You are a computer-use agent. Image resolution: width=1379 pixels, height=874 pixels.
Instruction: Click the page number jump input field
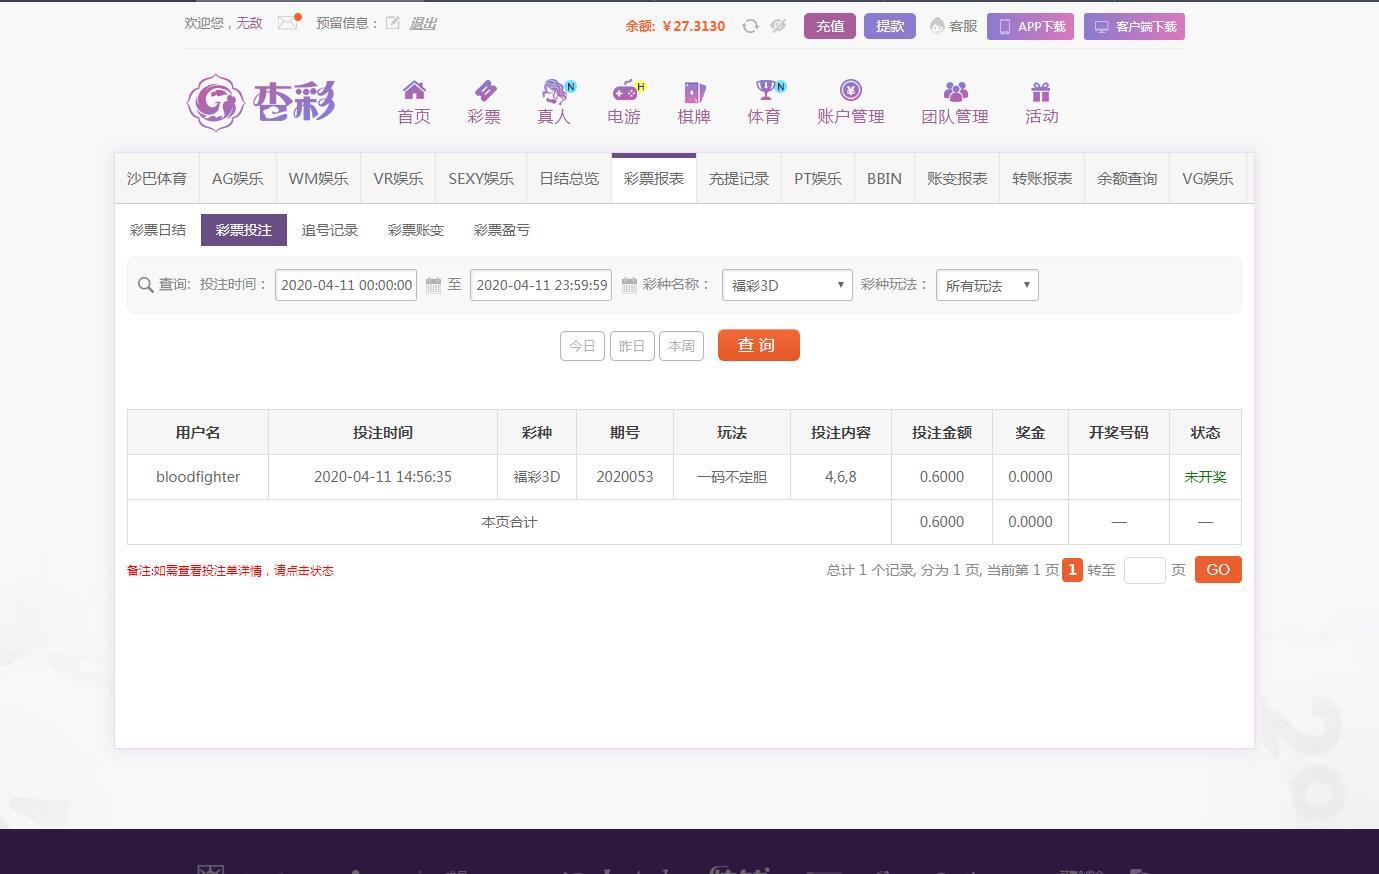click(x=1144, y=570)
